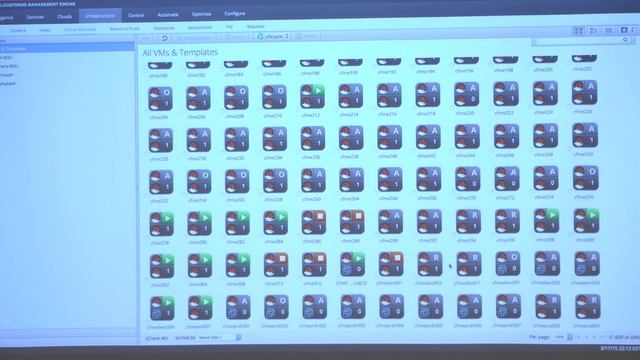Open the cfme216 VM icon
Image resolution: width=640 pixels, height=360 pixels.
[389, 95]
